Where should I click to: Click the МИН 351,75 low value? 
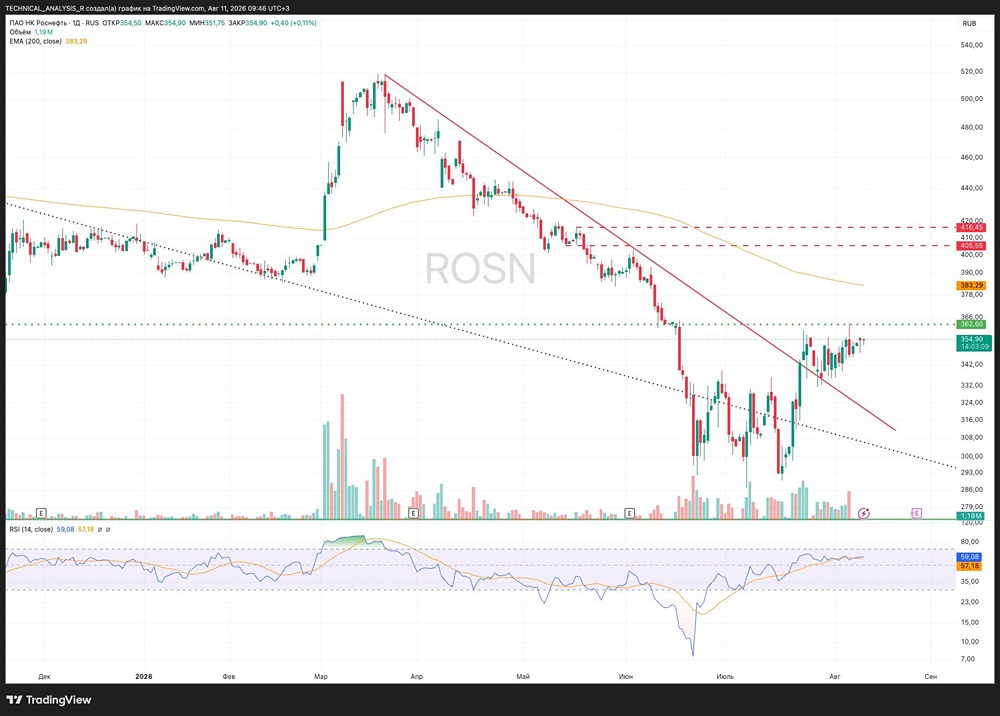pos(207,23)
